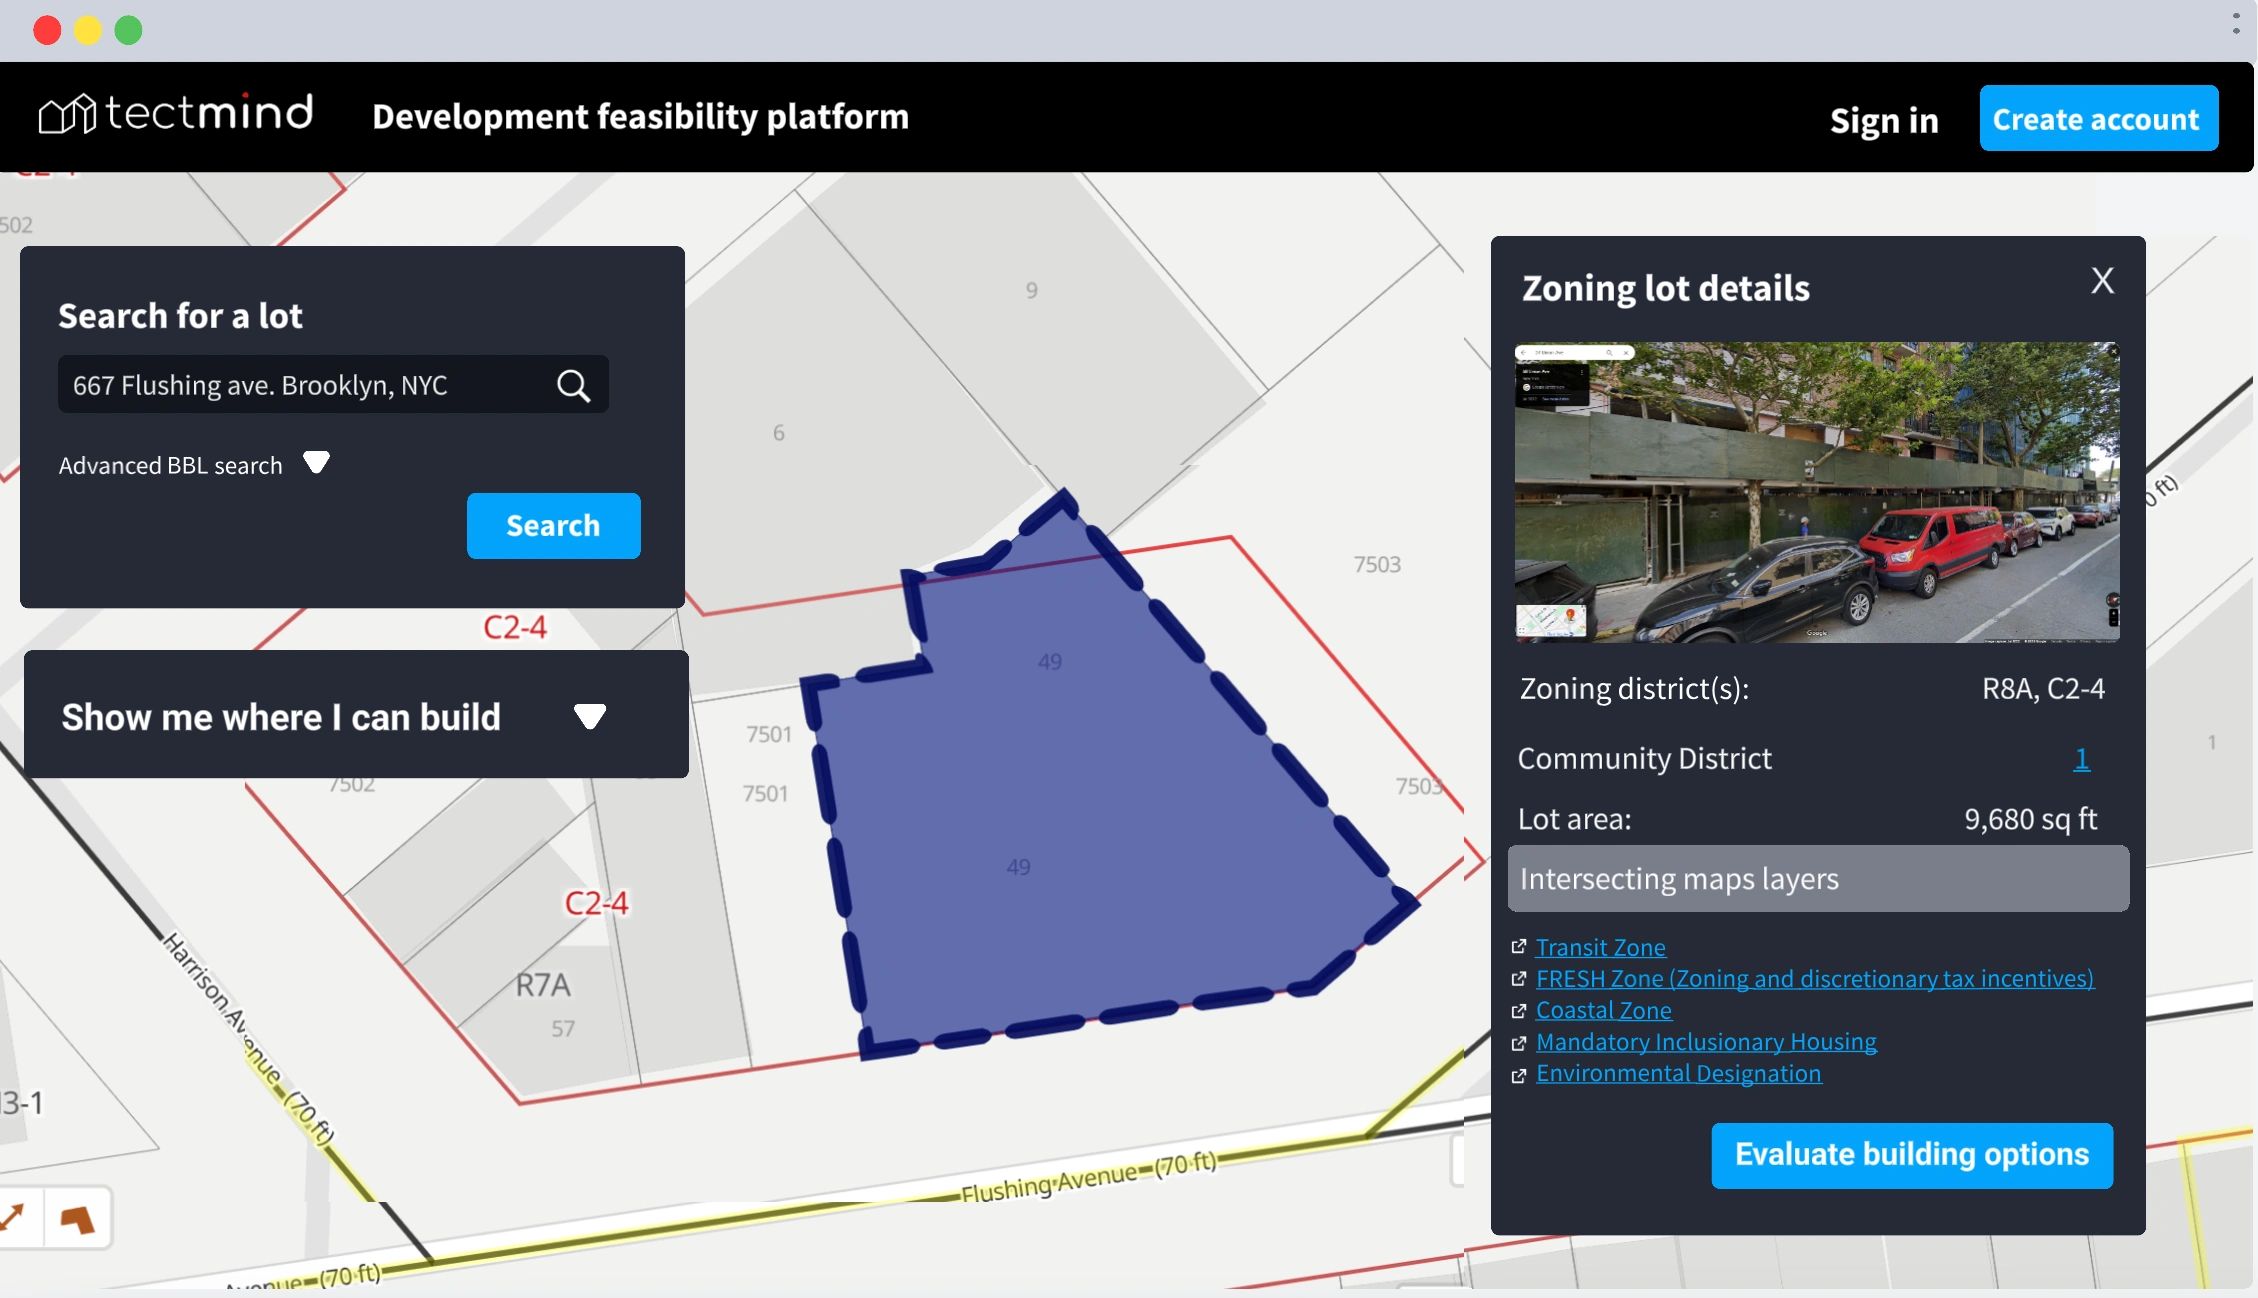2258x1298 pixels.
Task: Click the external link icon beside Coastal Zone
Action: tap(1521, 1010)
